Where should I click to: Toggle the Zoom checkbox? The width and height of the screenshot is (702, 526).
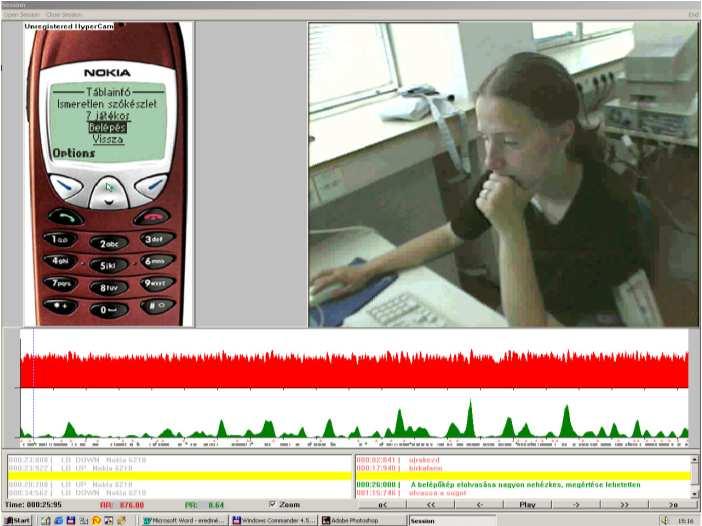pyautogui.click(x=272, y=505)
